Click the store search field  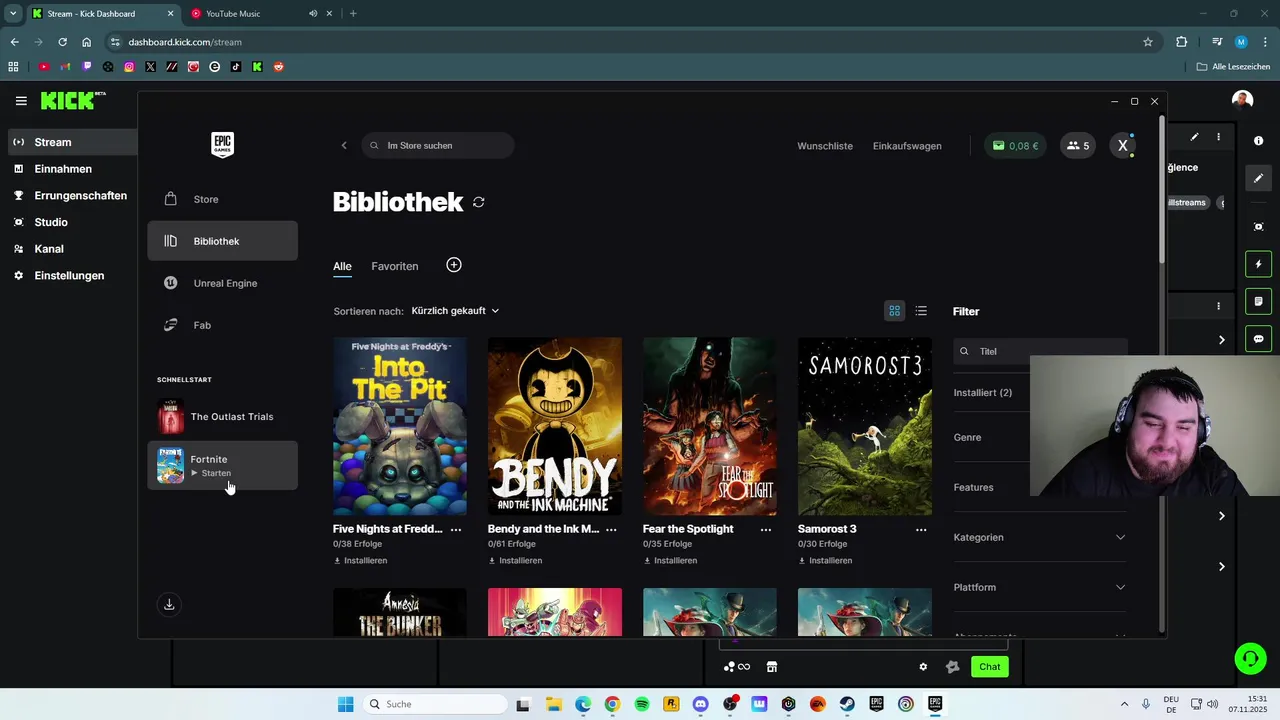[x=438, y=146]
